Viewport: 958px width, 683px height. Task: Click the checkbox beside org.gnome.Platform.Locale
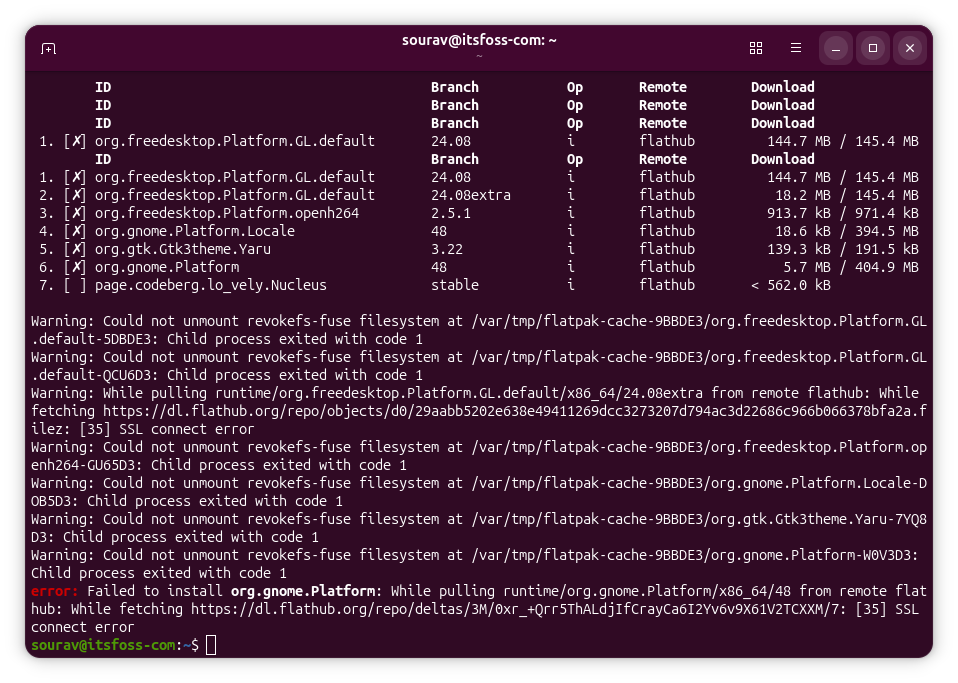point(75,231)
